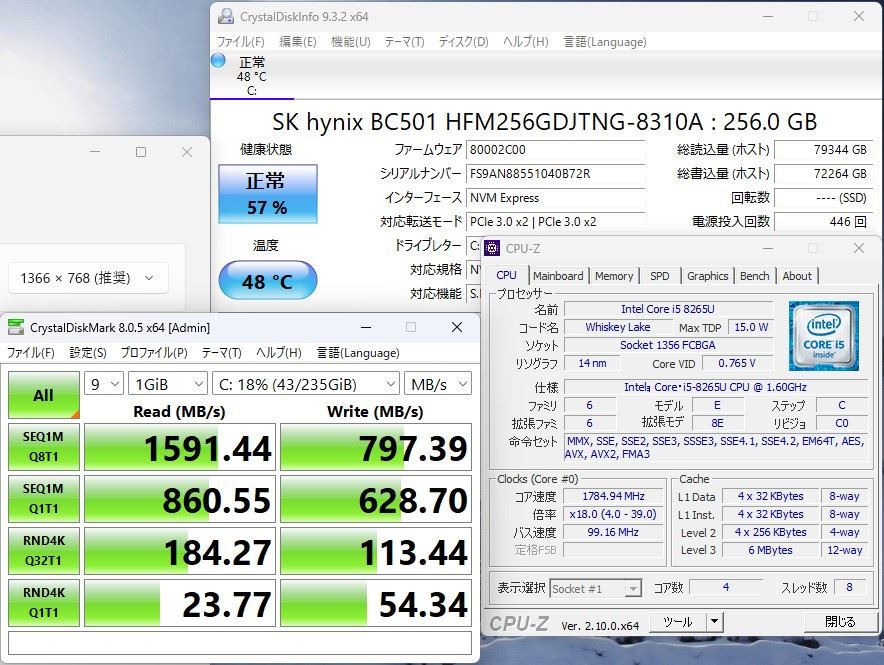Open ヘルプ(H) menu in CrystalDiskMark

(x=279, y=353)
